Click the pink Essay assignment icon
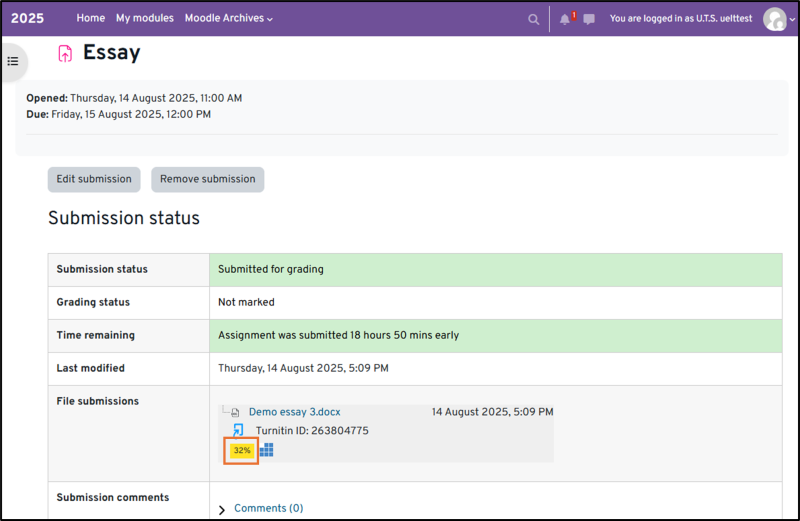800x521 pixels. pyautogui.click(x=65, y=54)
